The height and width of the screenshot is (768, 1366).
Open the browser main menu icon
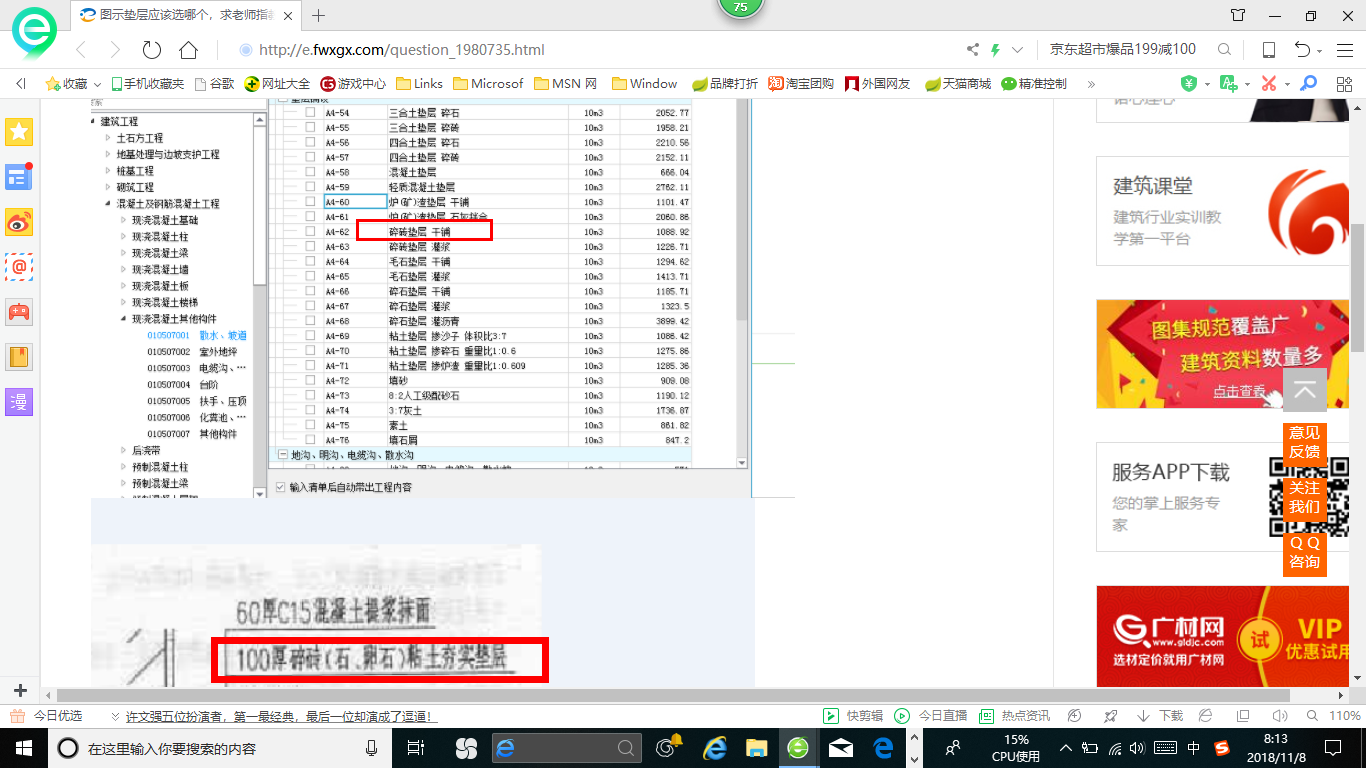tap(1344, 50)
